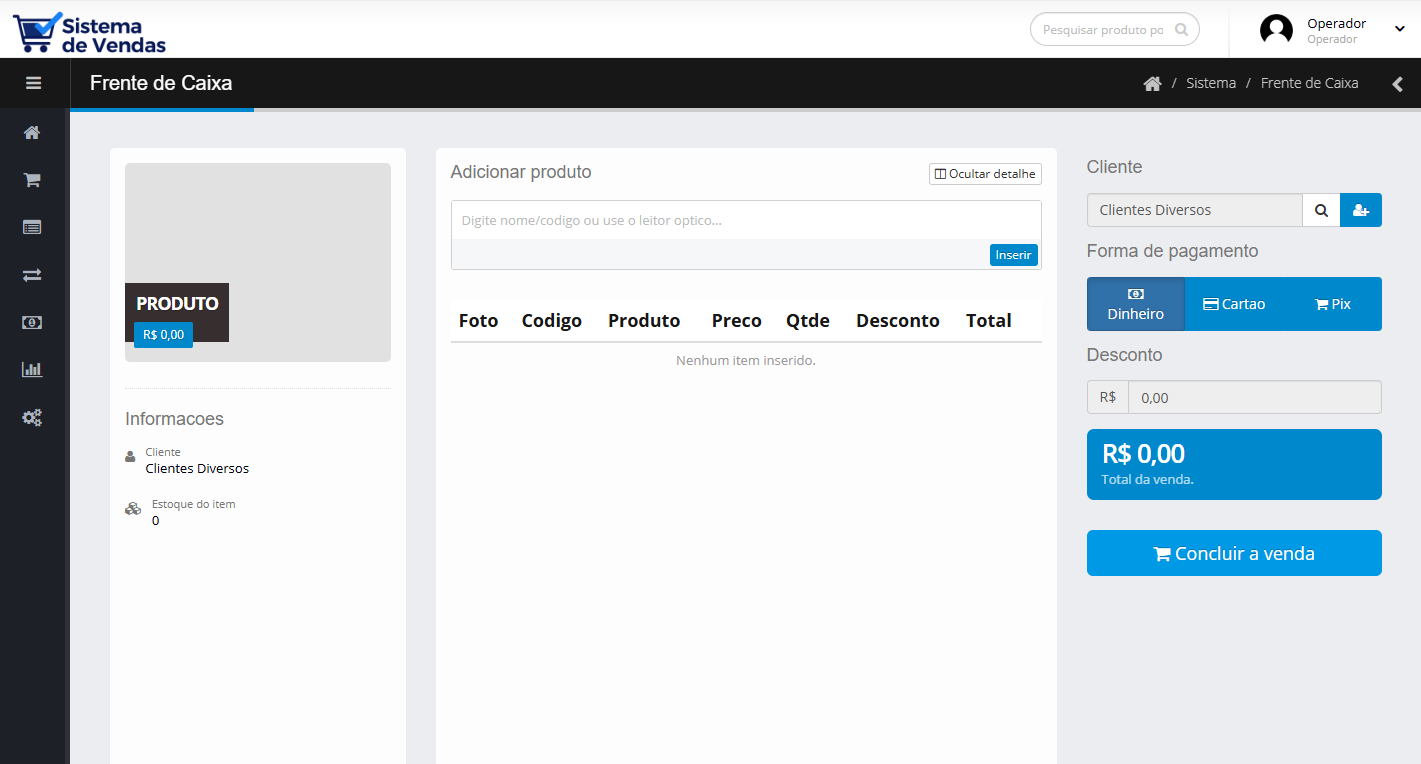Open the bar chart reports sidebar icon
This screenshot has width=1421, height=764.
coord(32,369)
